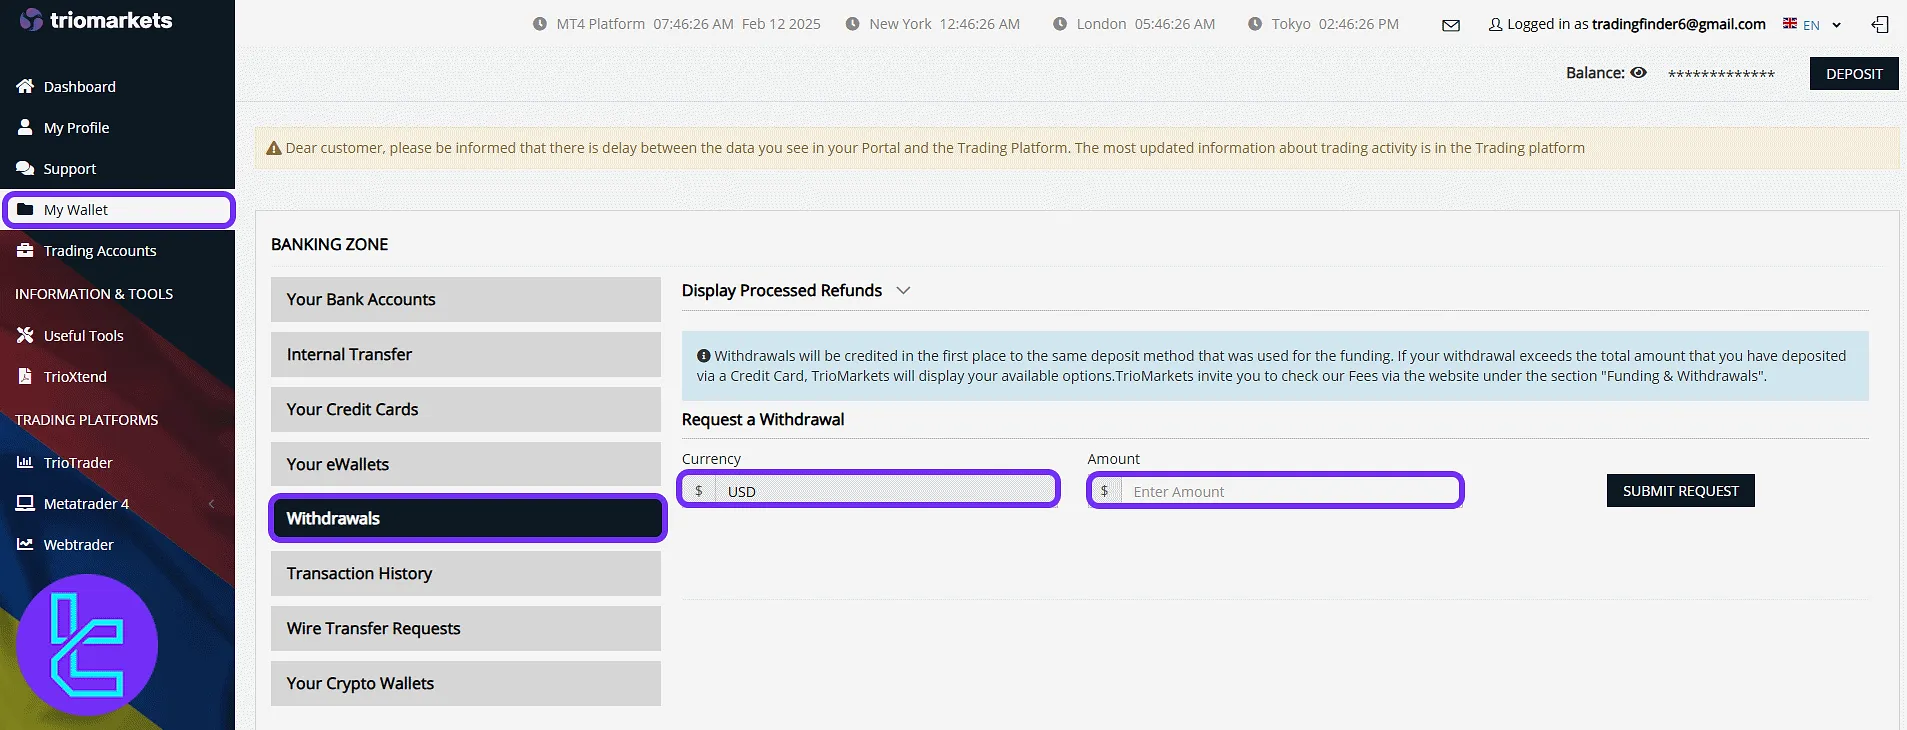
Task: Click the Request a Withdrawal heading
Action: pos(763,420)
